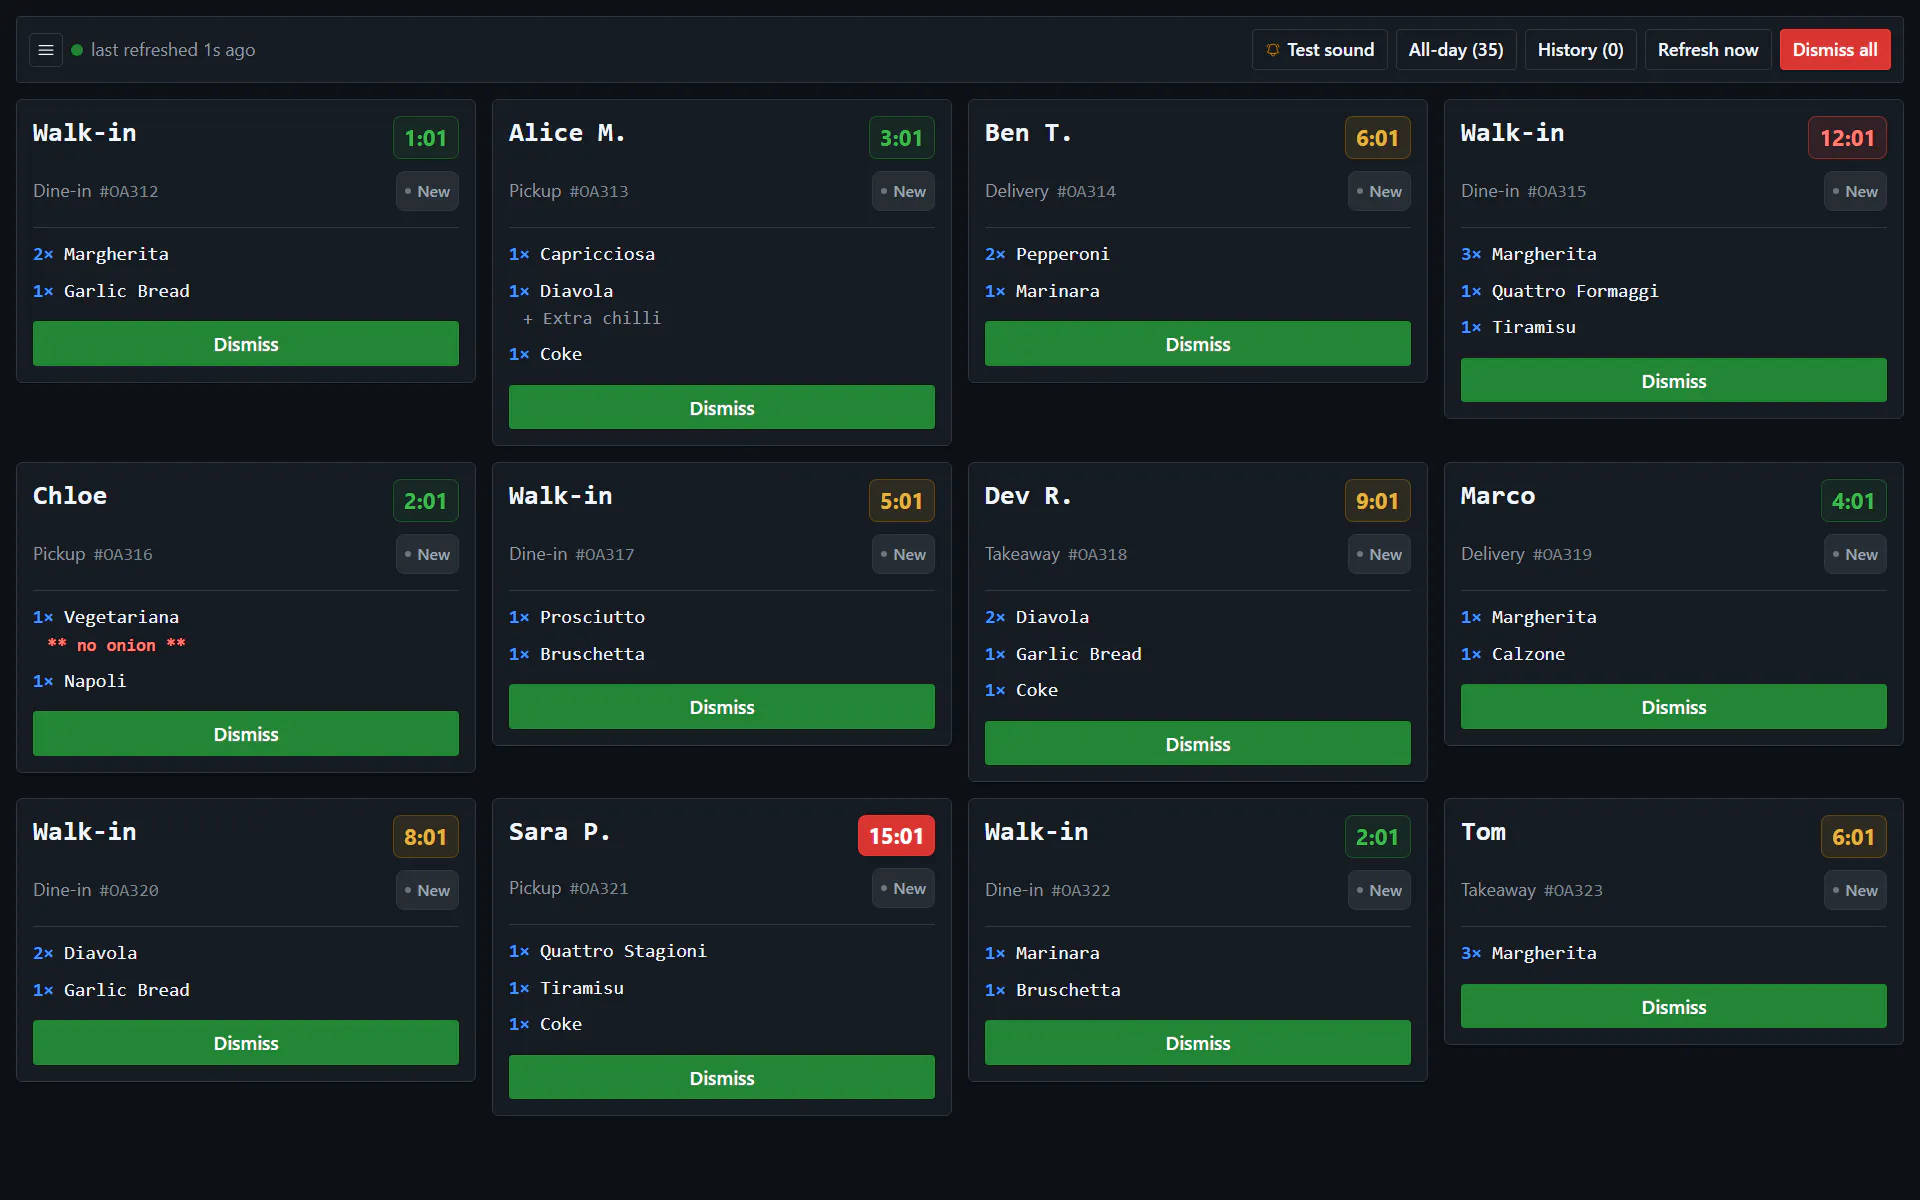Click the New badge on Chloe's order
This screenshot has height=1200, width=1920.
click(x=427, y=554)
